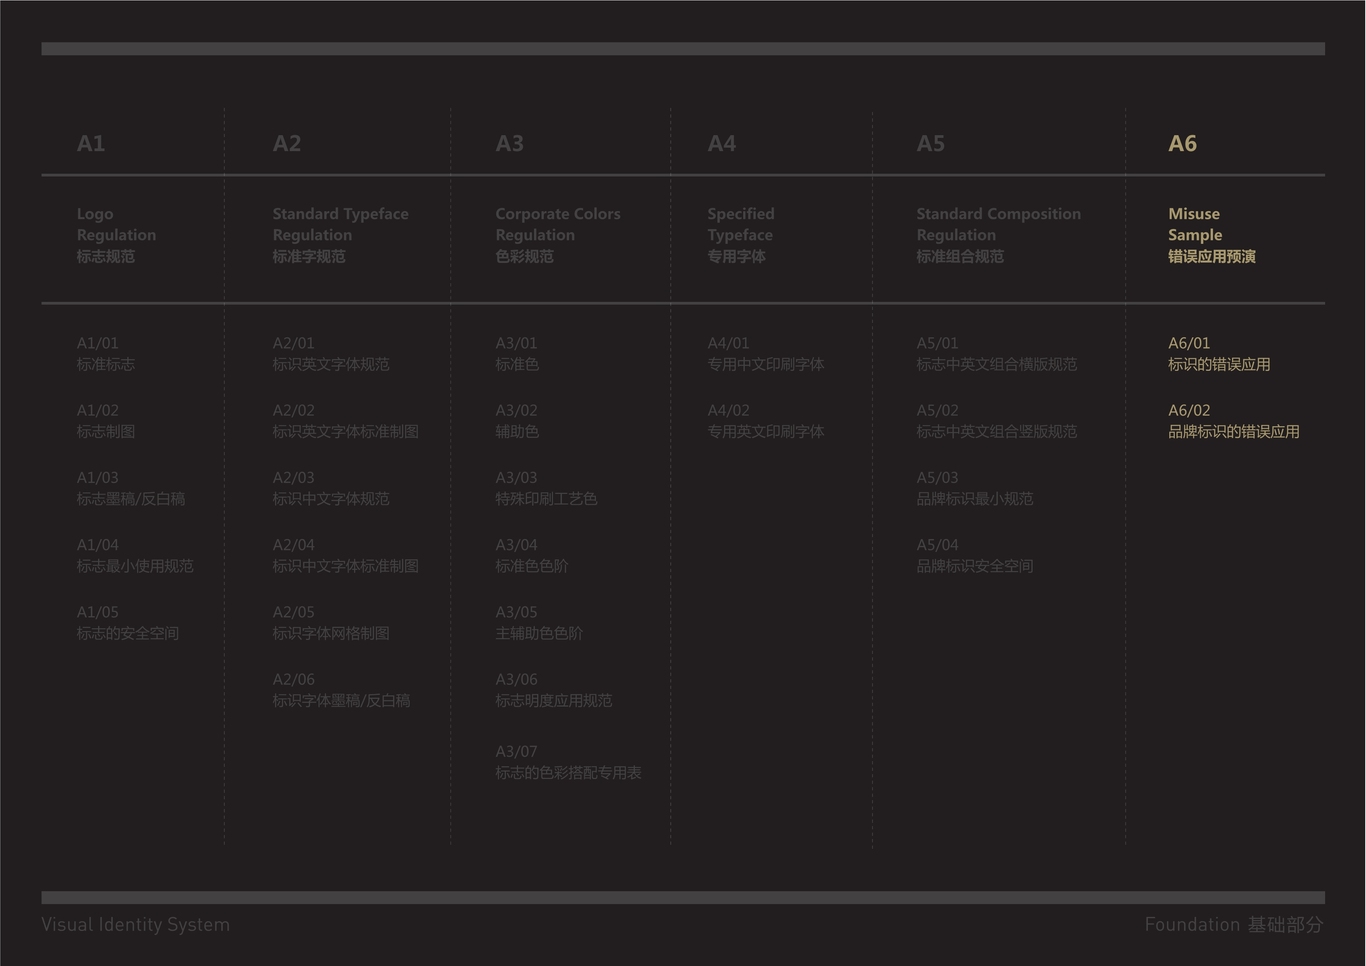
Task: Select the A4 section heading
Action: coord(722,143)
